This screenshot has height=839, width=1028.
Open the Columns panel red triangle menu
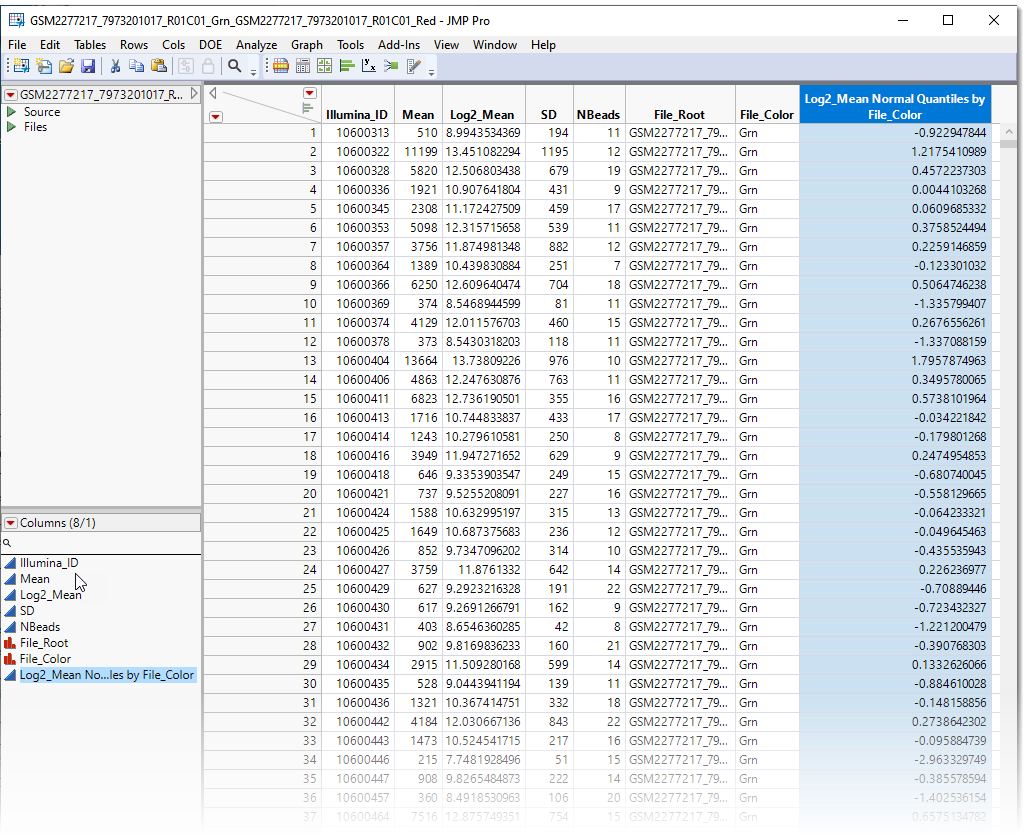[x=10, y=523]
